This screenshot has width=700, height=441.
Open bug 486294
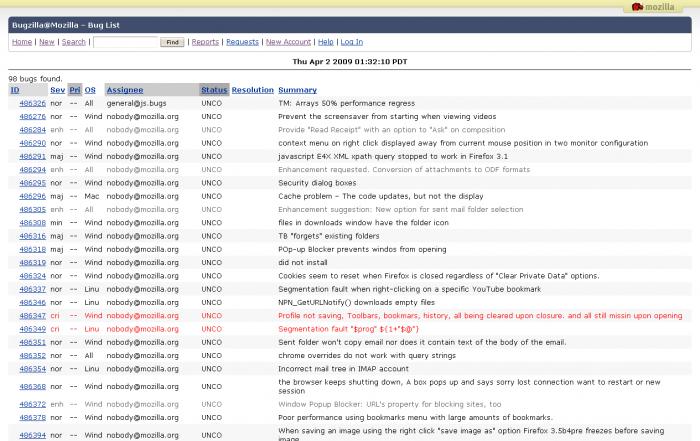click(x=33, y=170)
